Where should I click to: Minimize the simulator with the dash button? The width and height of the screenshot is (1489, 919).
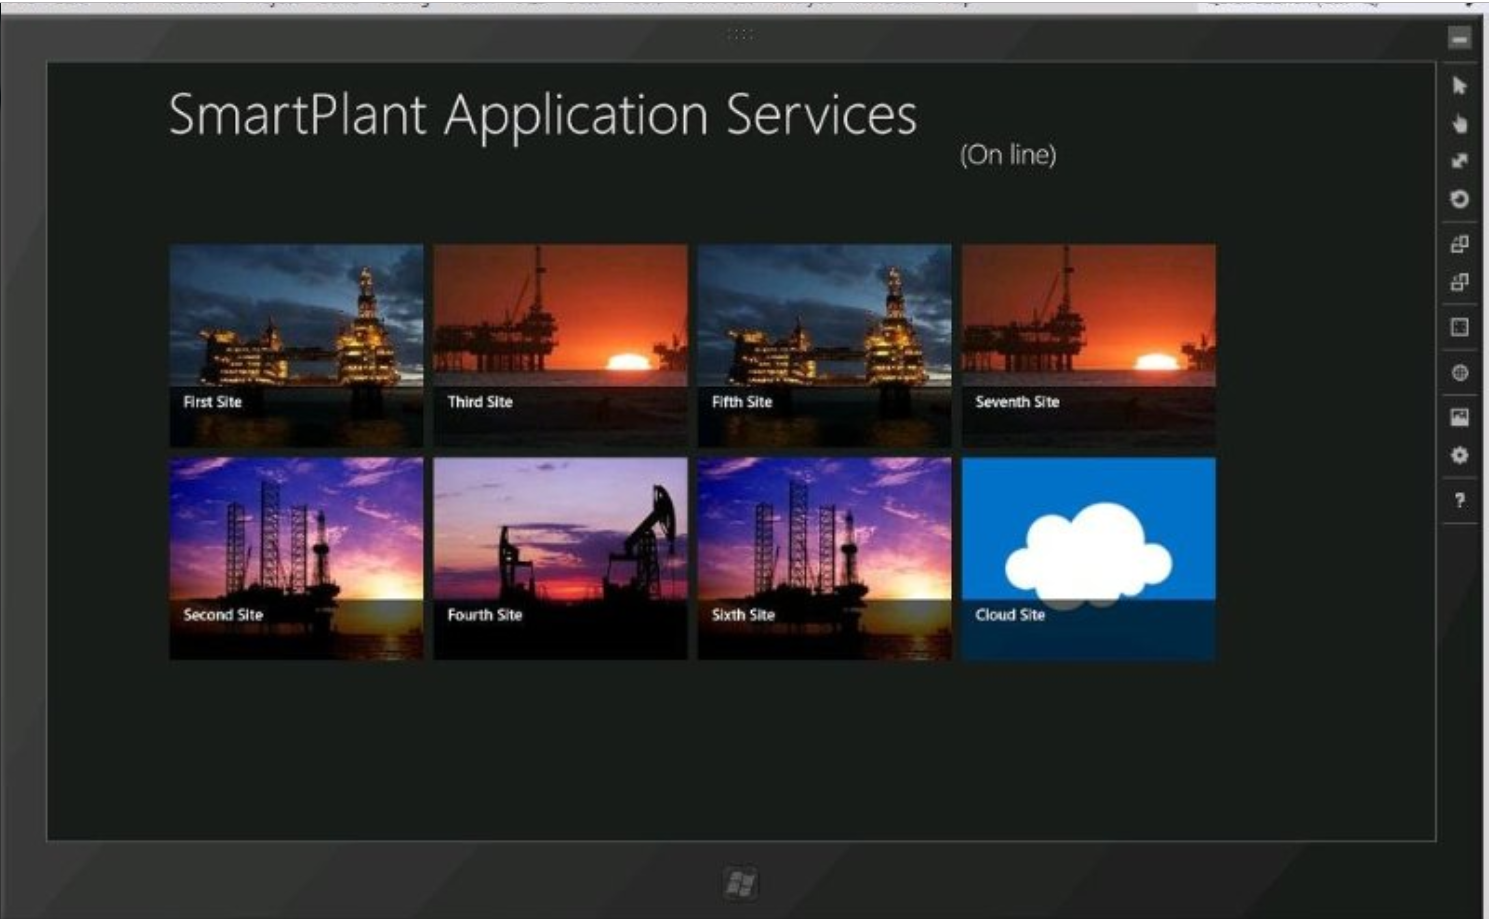pyautogui.click(x=1459, y=39)
